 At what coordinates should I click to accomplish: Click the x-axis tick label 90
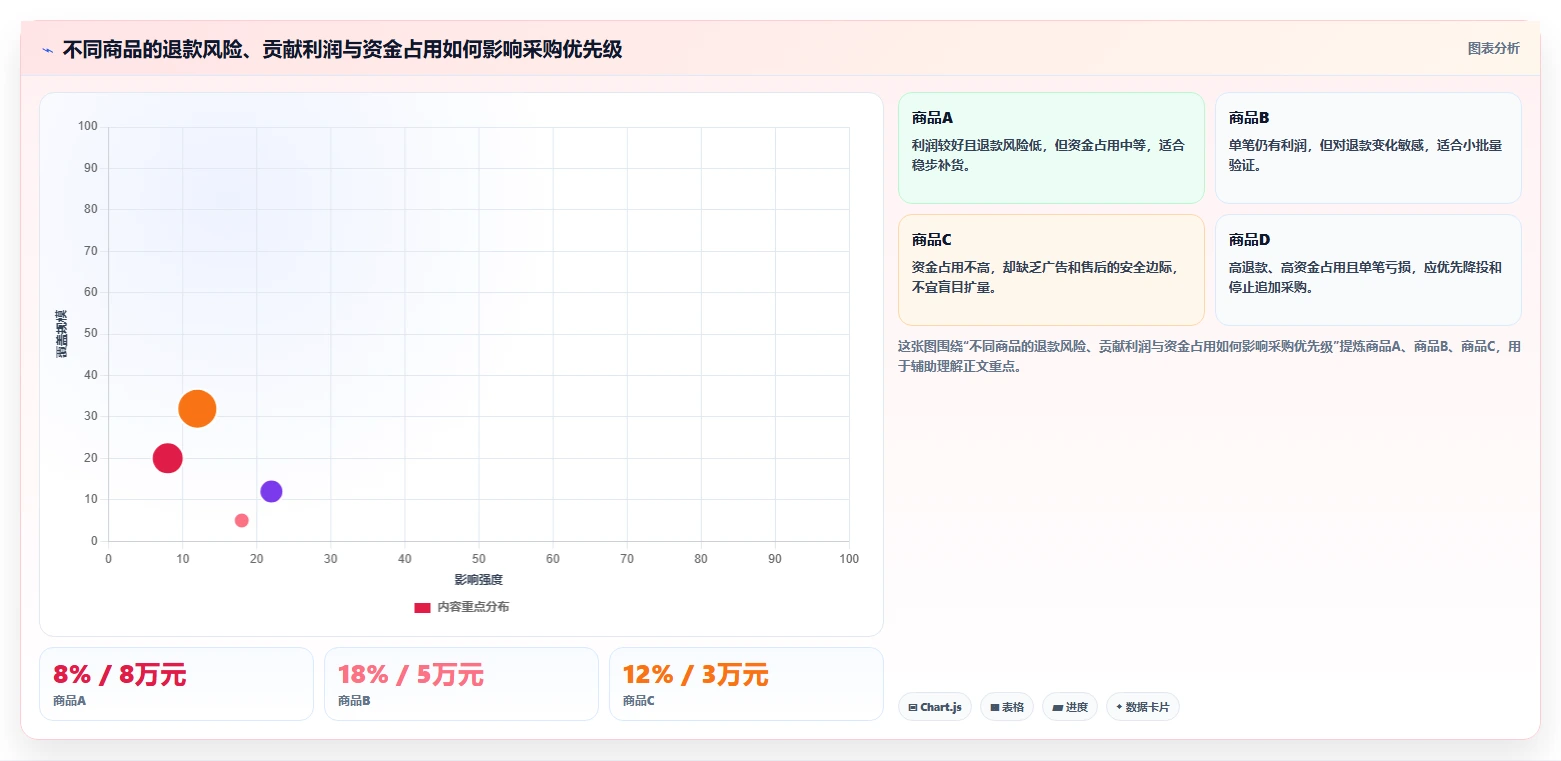click(x=775, y=559)
